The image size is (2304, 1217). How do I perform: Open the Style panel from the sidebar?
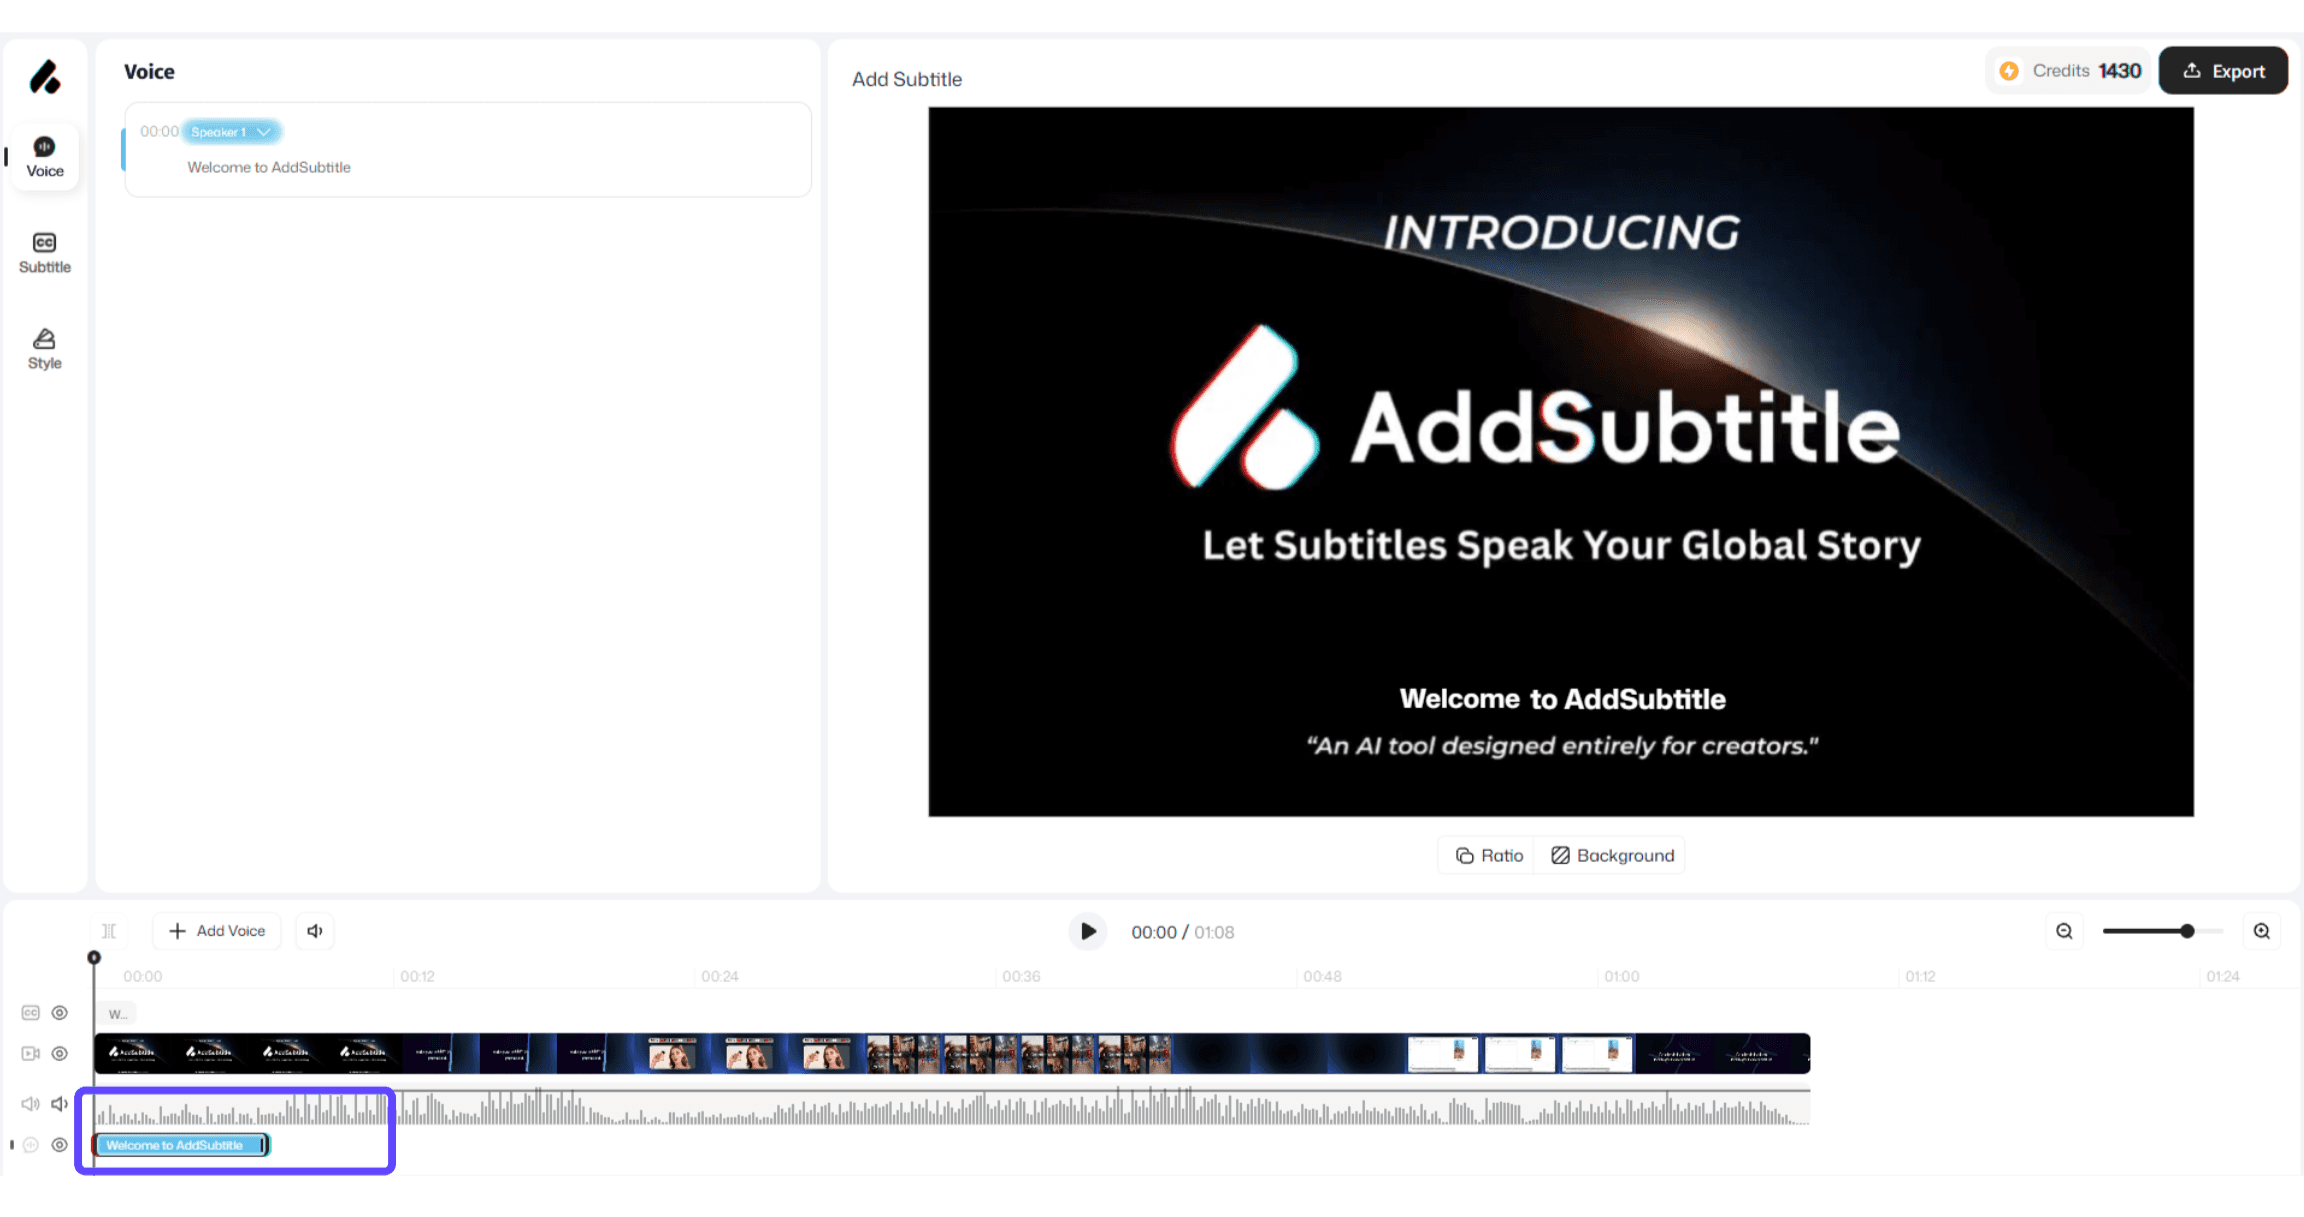(45, 348)
